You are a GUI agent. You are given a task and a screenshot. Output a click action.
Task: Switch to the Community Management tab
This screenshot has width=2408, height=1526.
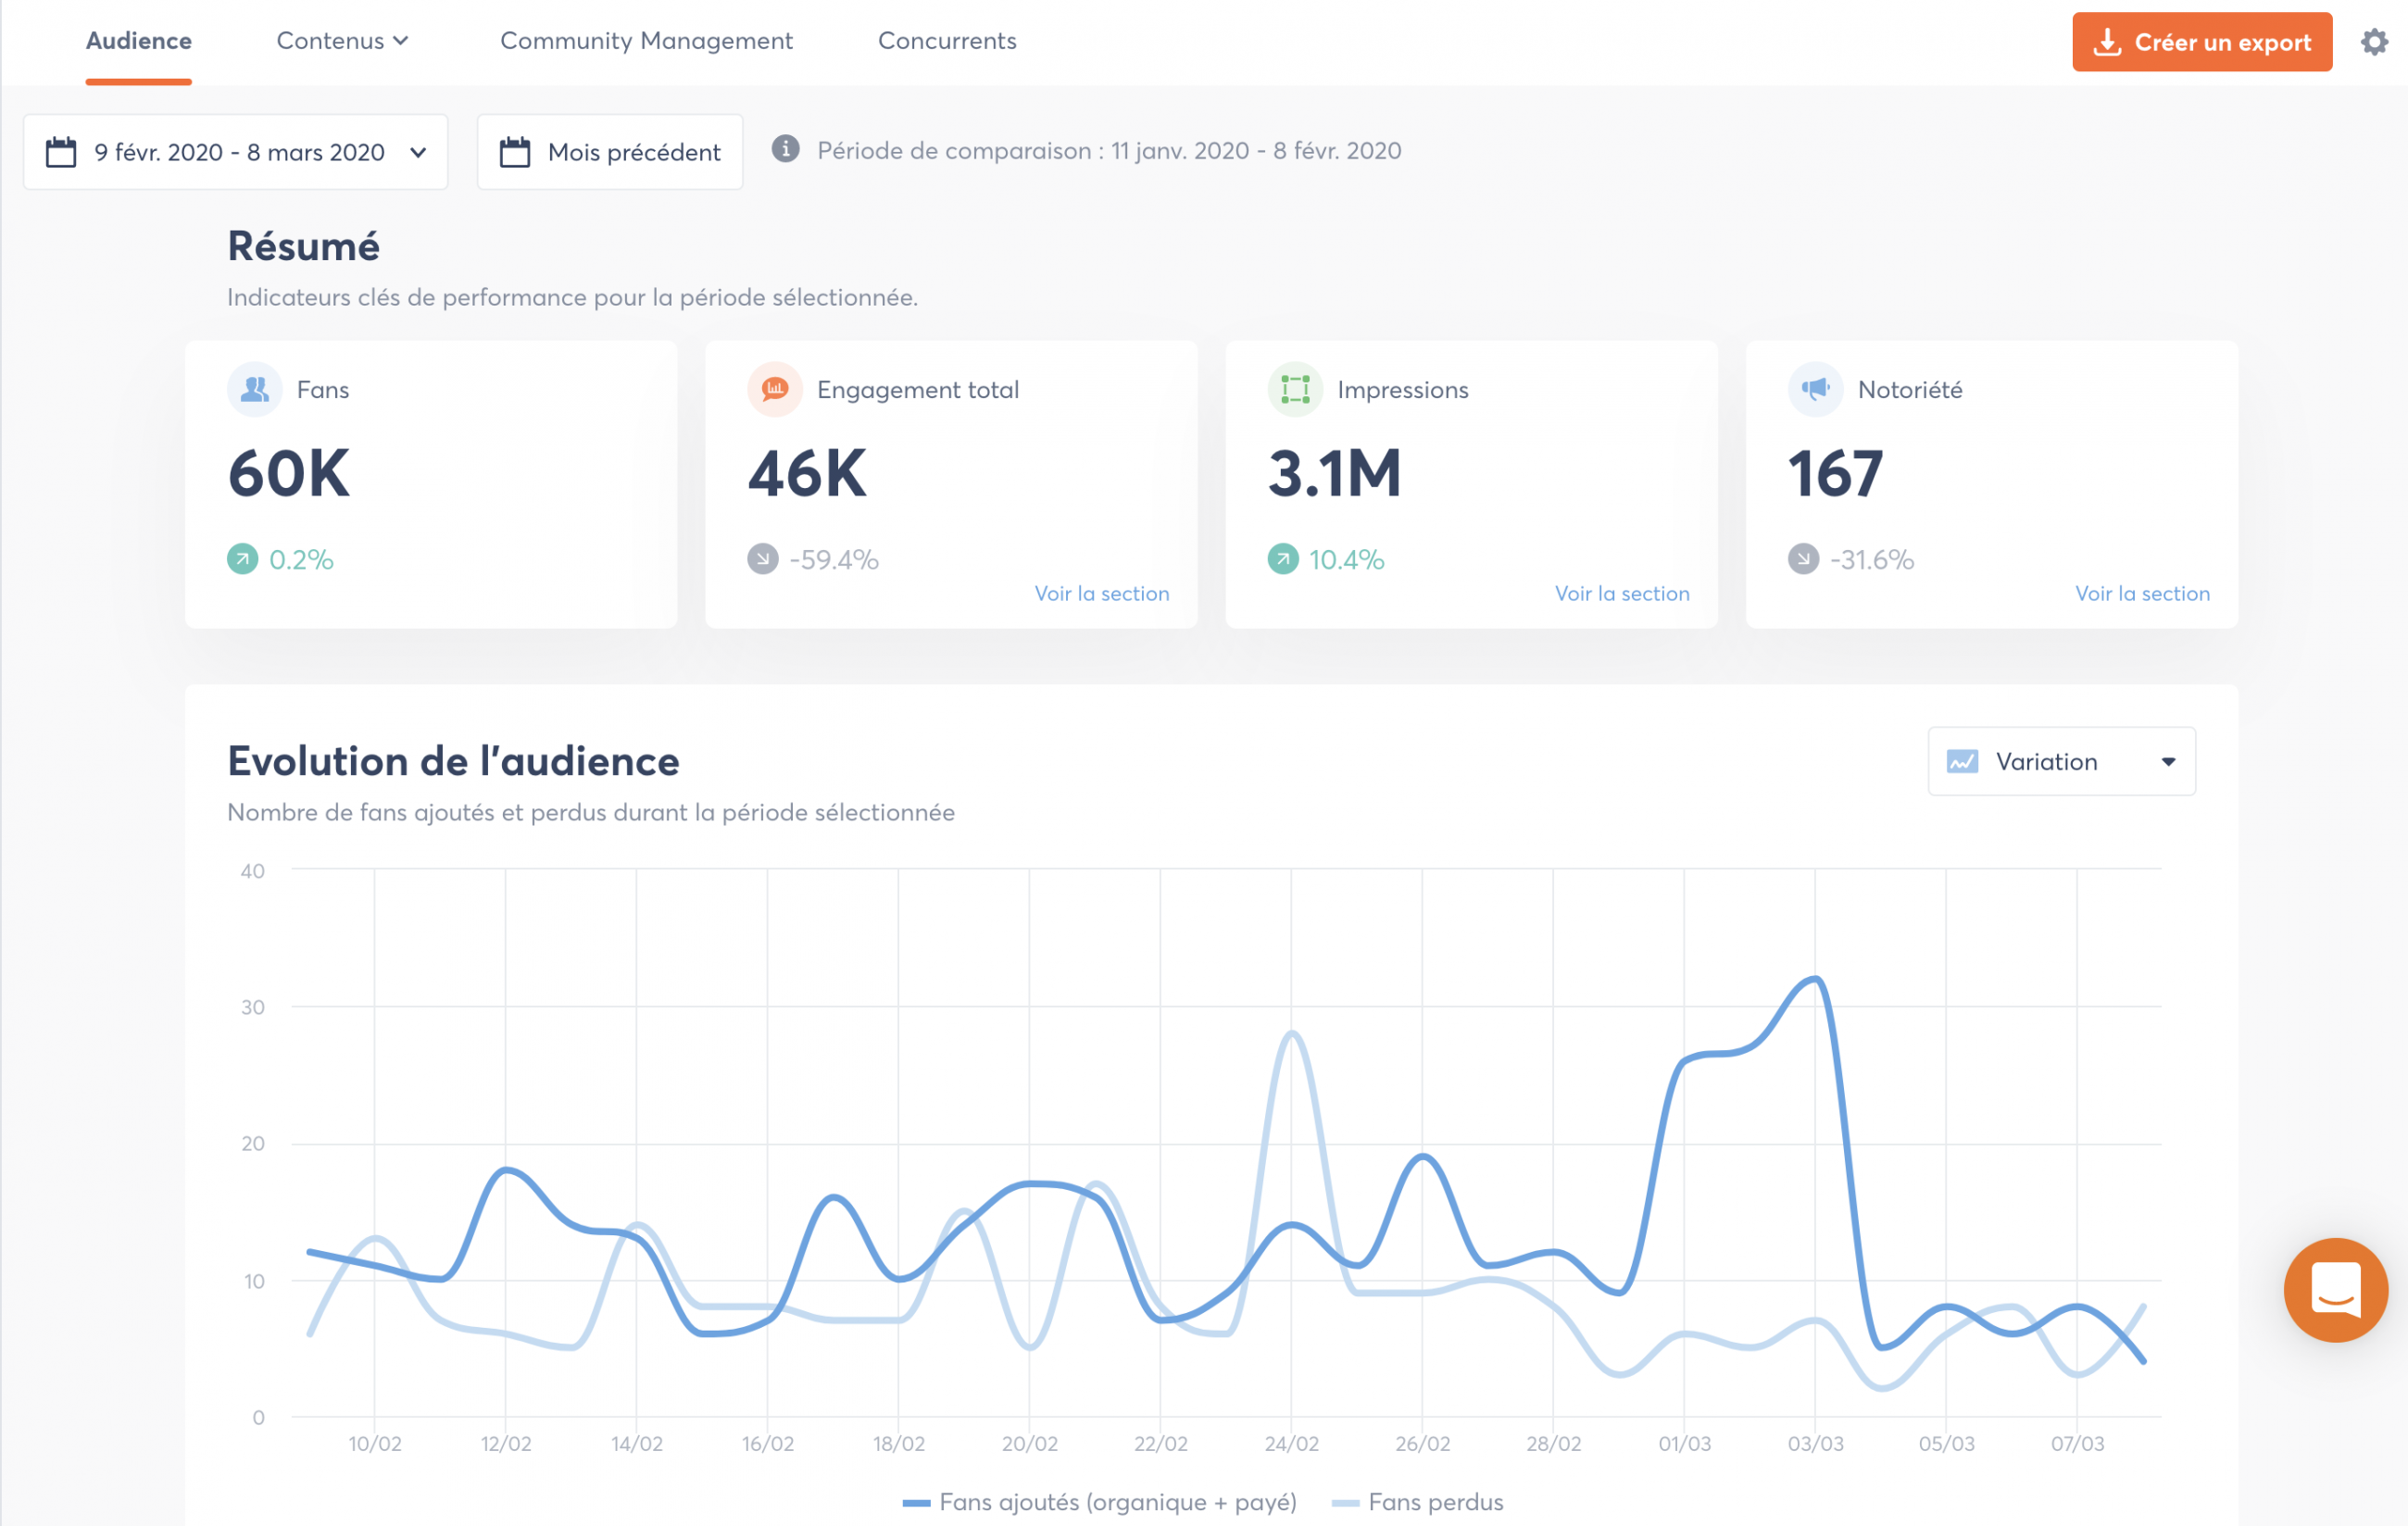pos(646,41)
